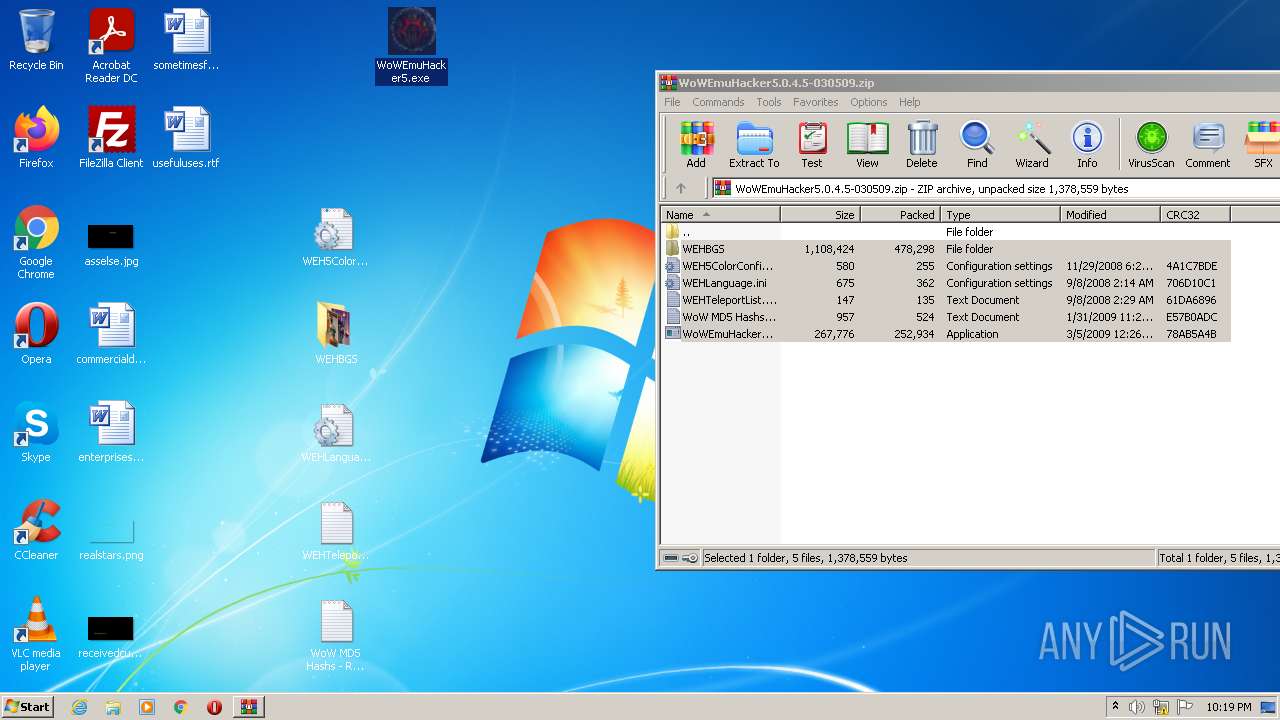Open the Tools menu
This screenshot has height=720, width=1280.
pyautogui.click(x=769, y=102)
